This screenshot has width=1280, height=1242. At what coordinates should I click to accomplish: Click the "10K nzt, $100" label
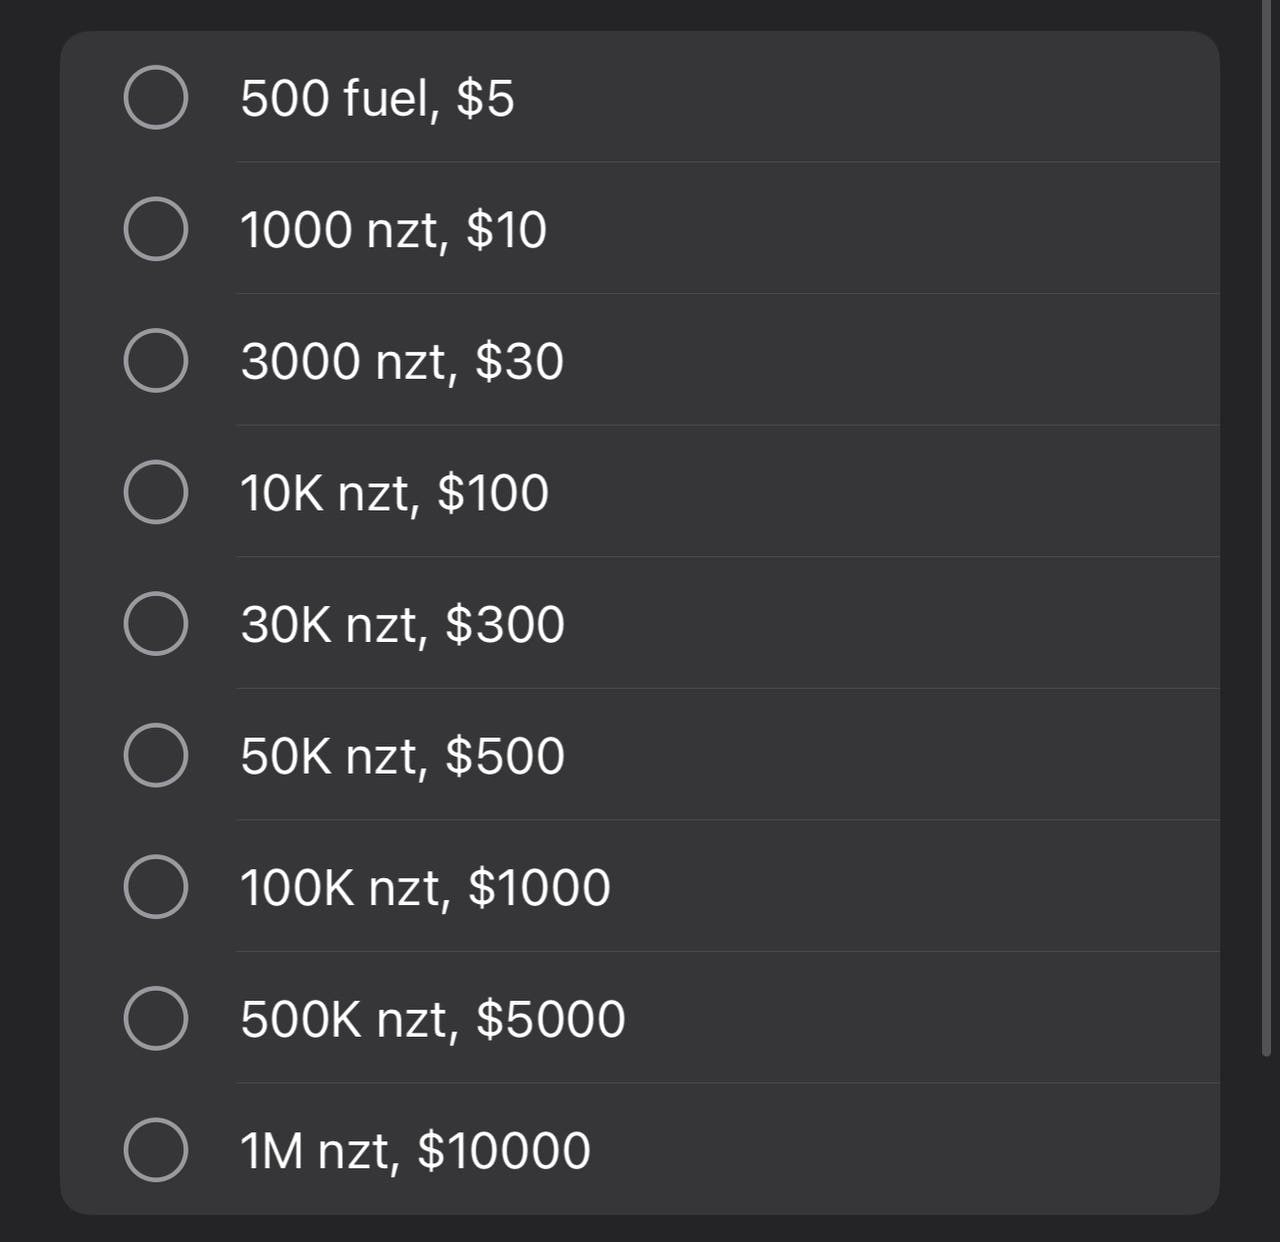pos(394,493)
